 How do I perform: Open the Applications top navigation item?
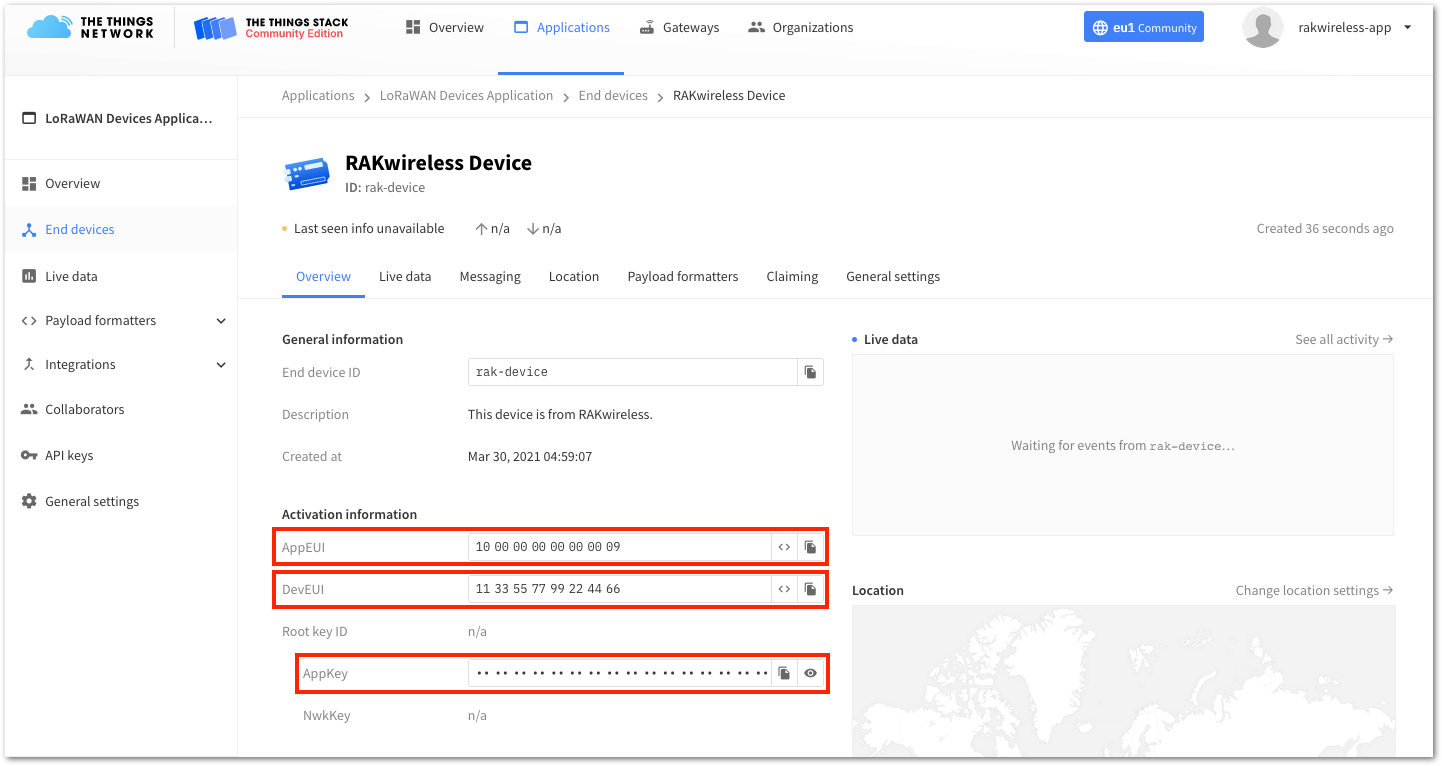click(x=561, y=28)
